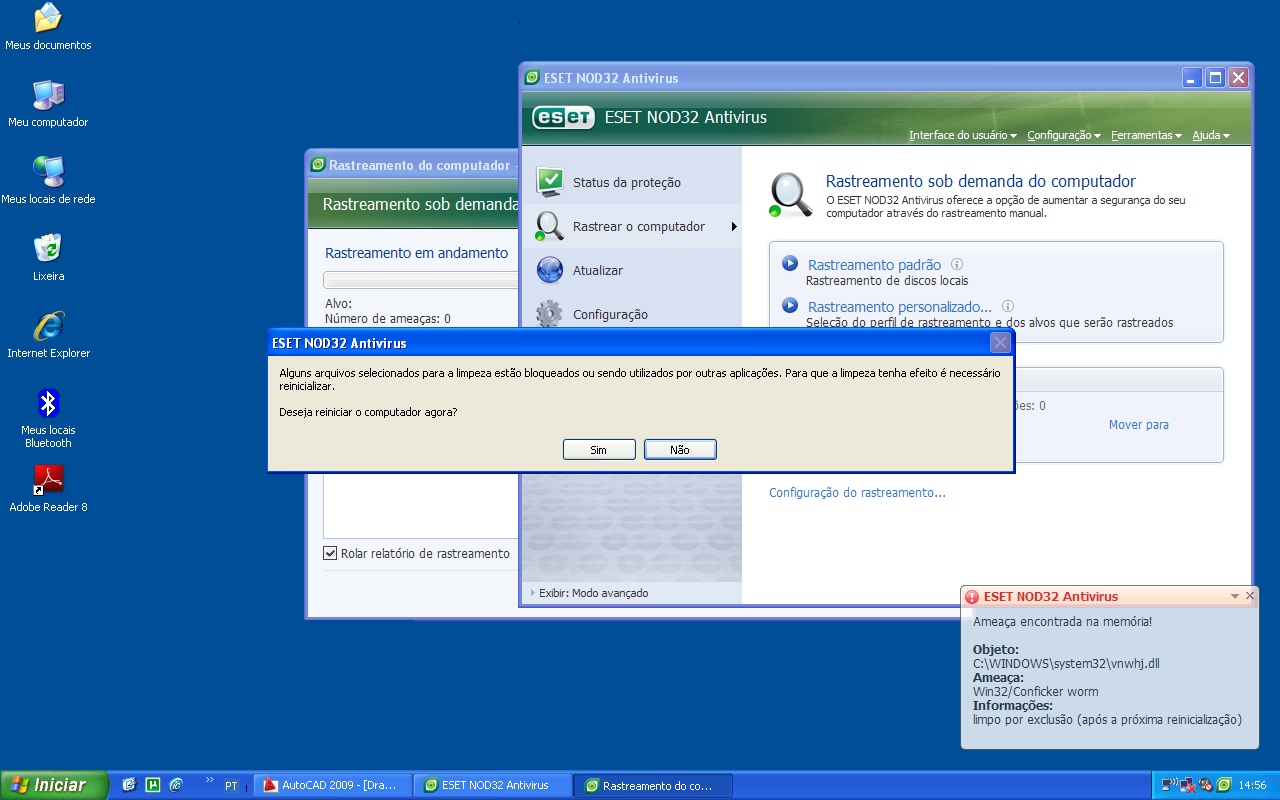Screen dimensions: 1280x800
Task: Open Rastrear o computador via magnifying glass icon
Action: tap(548, 226)
